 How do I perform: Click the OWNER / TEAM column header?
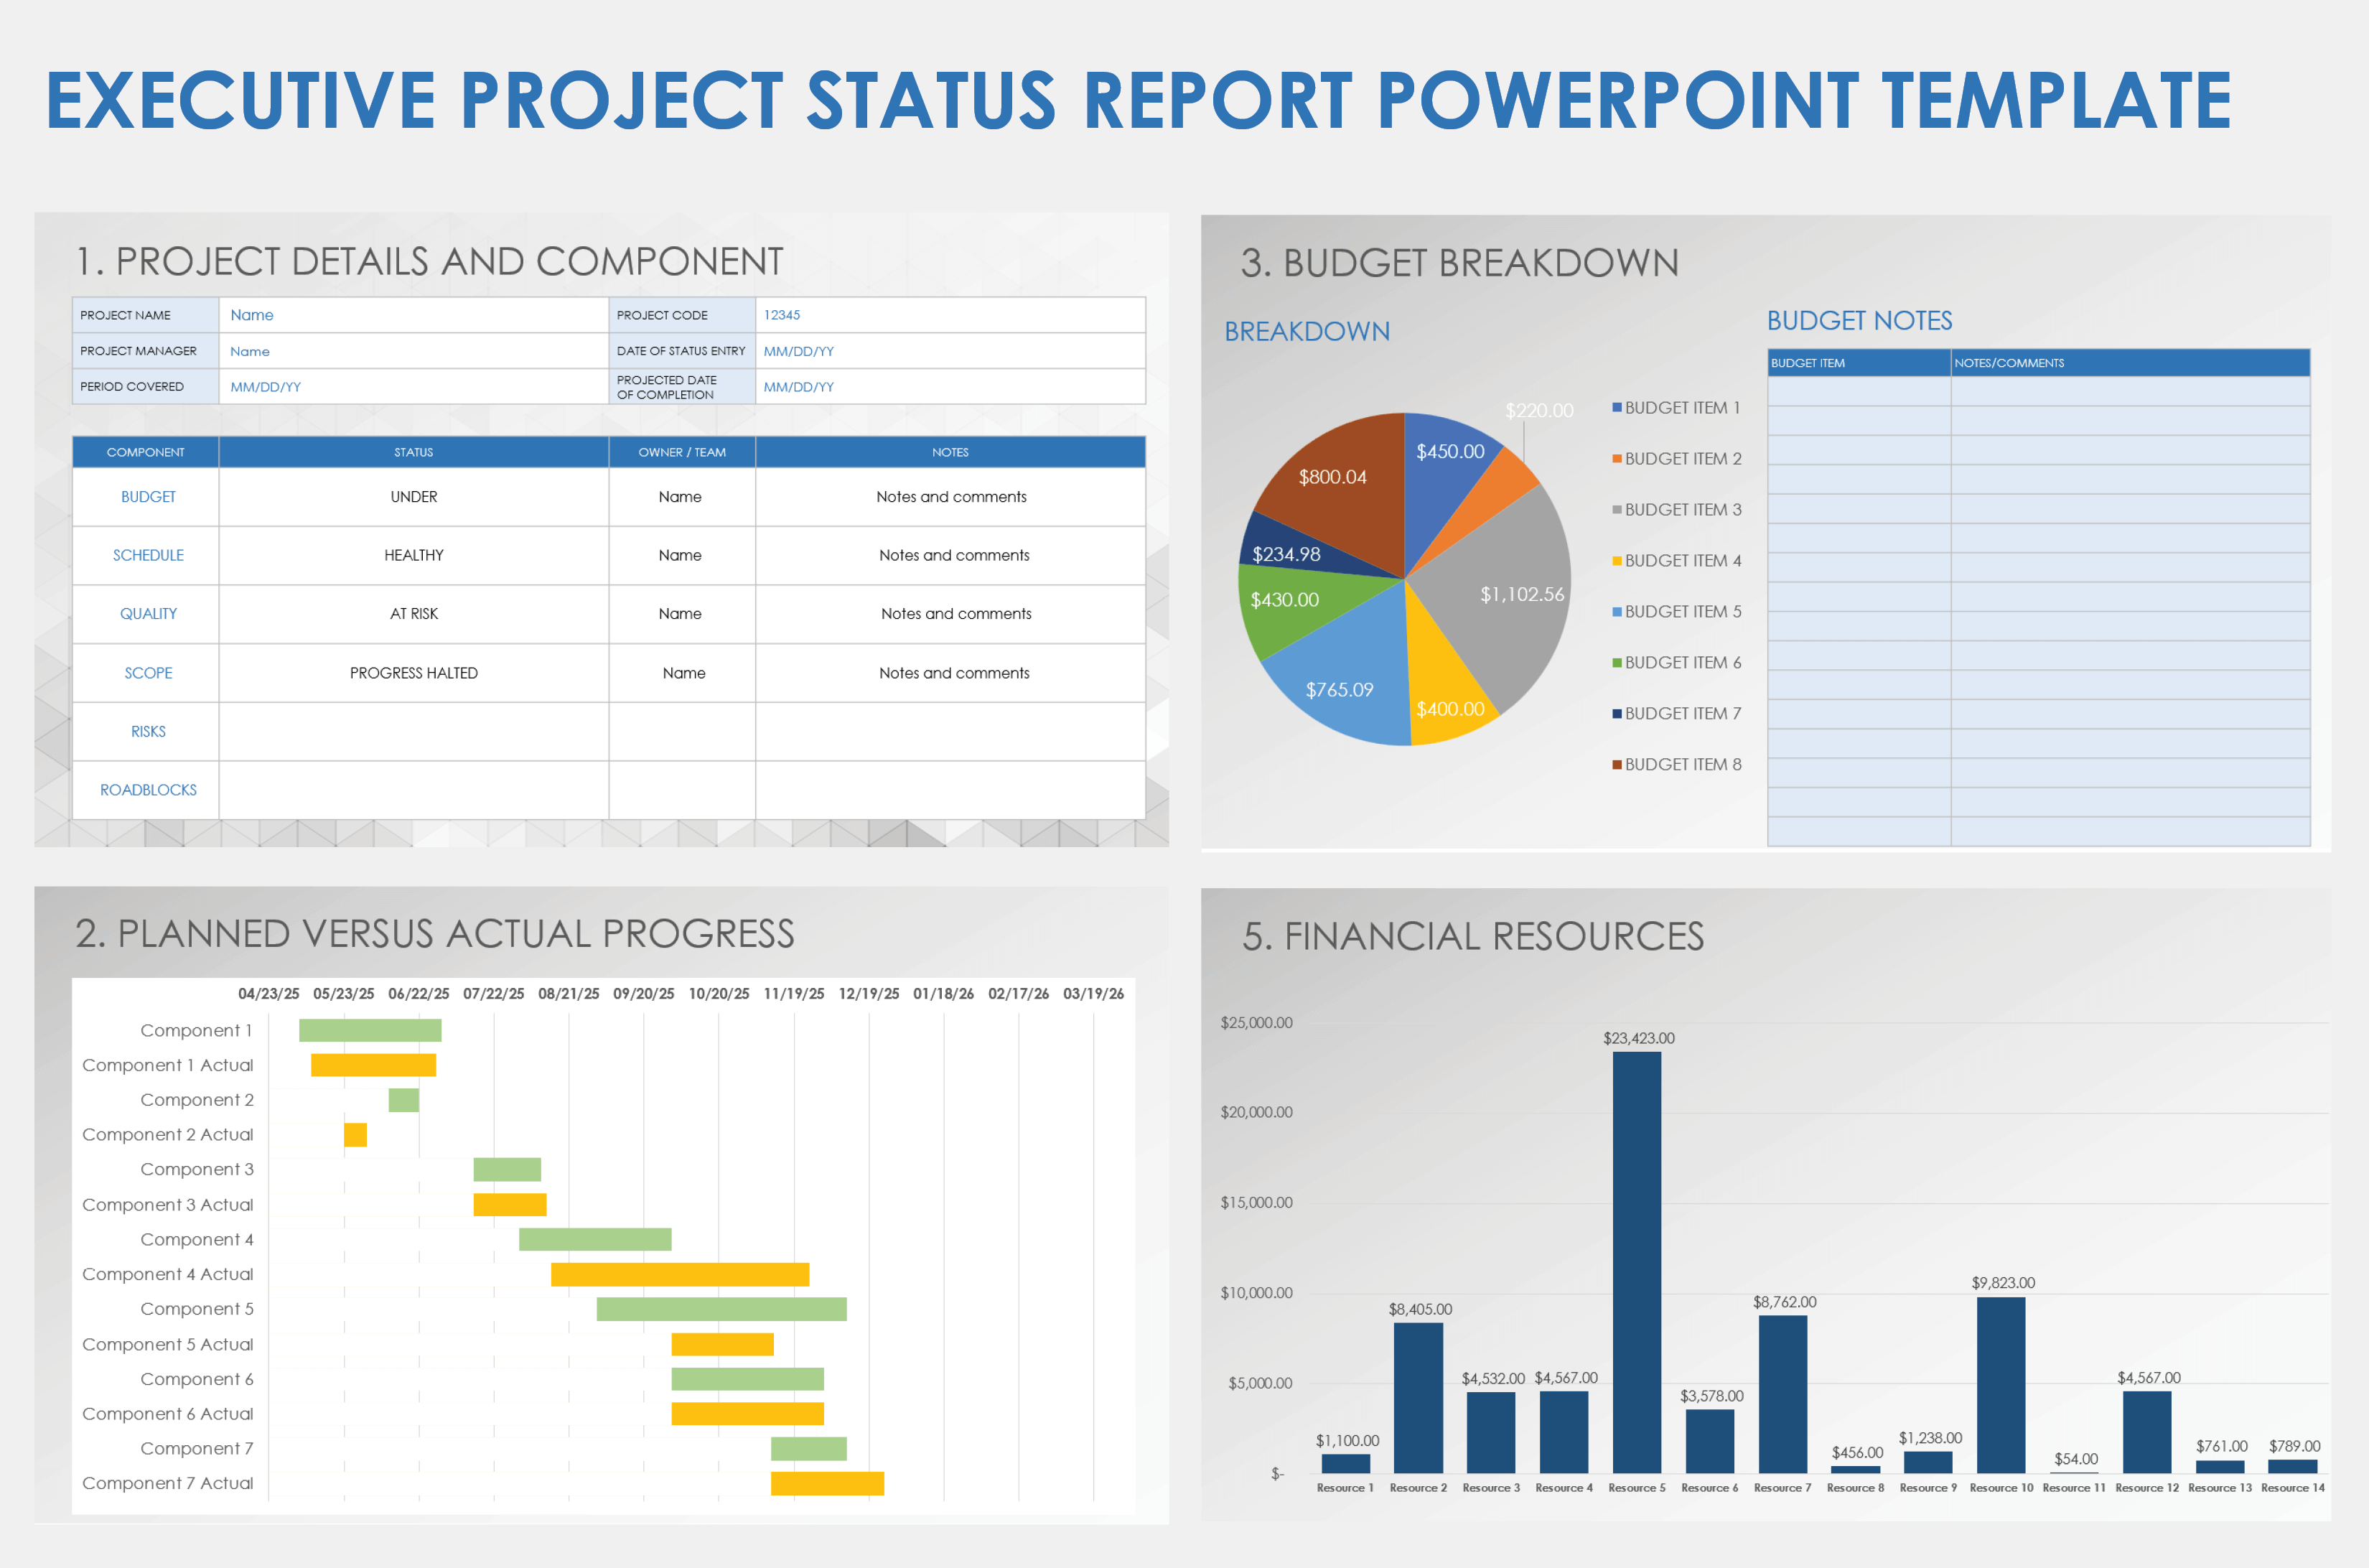(682, 452)
